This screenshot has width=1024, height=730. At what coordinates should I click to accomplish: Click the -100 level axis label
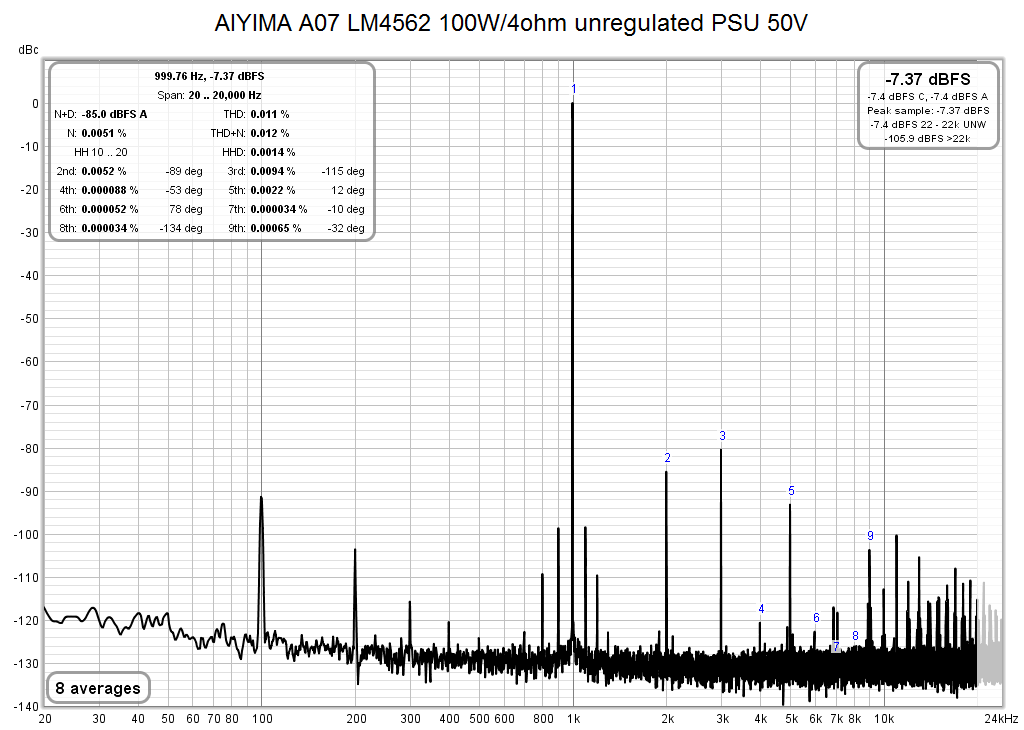26,535
